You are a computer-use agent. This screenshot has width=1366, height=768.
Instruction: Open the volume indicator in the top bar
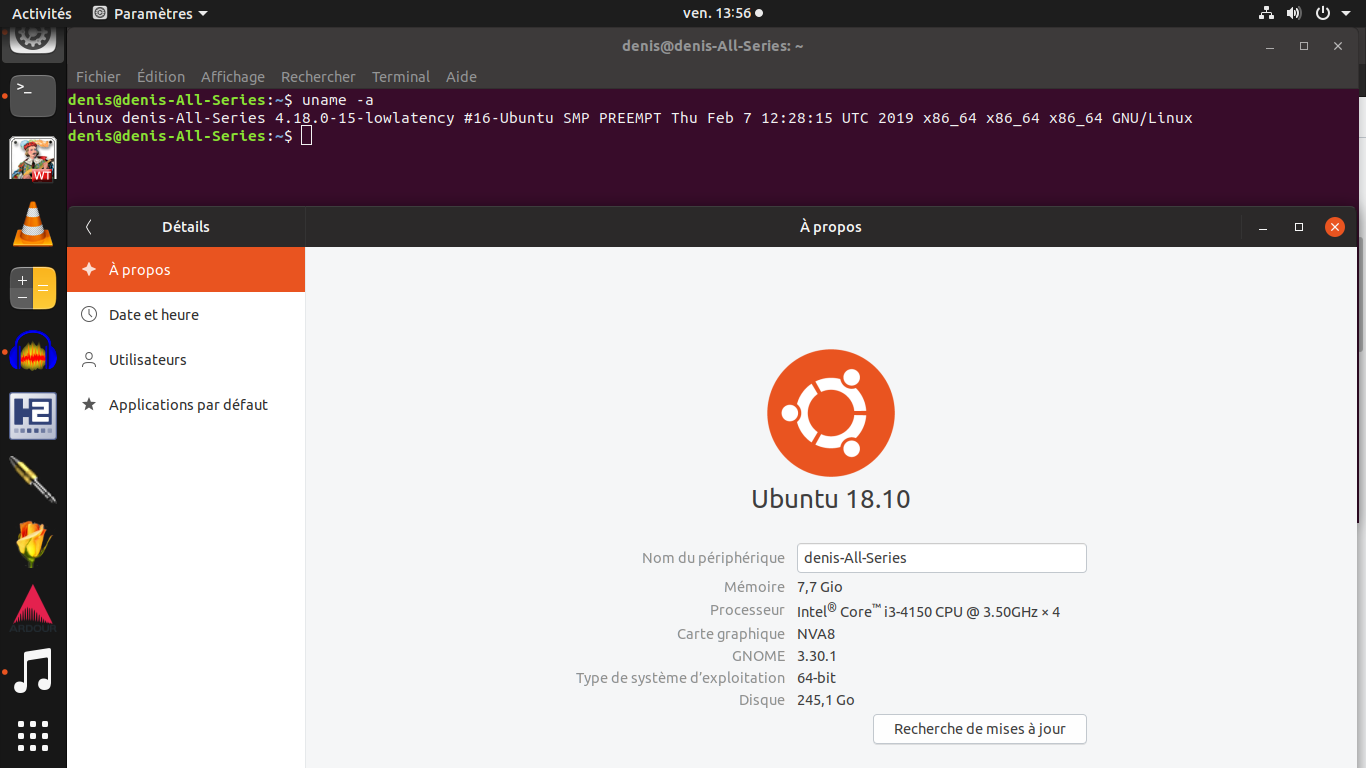click(x=1294, y=14)
